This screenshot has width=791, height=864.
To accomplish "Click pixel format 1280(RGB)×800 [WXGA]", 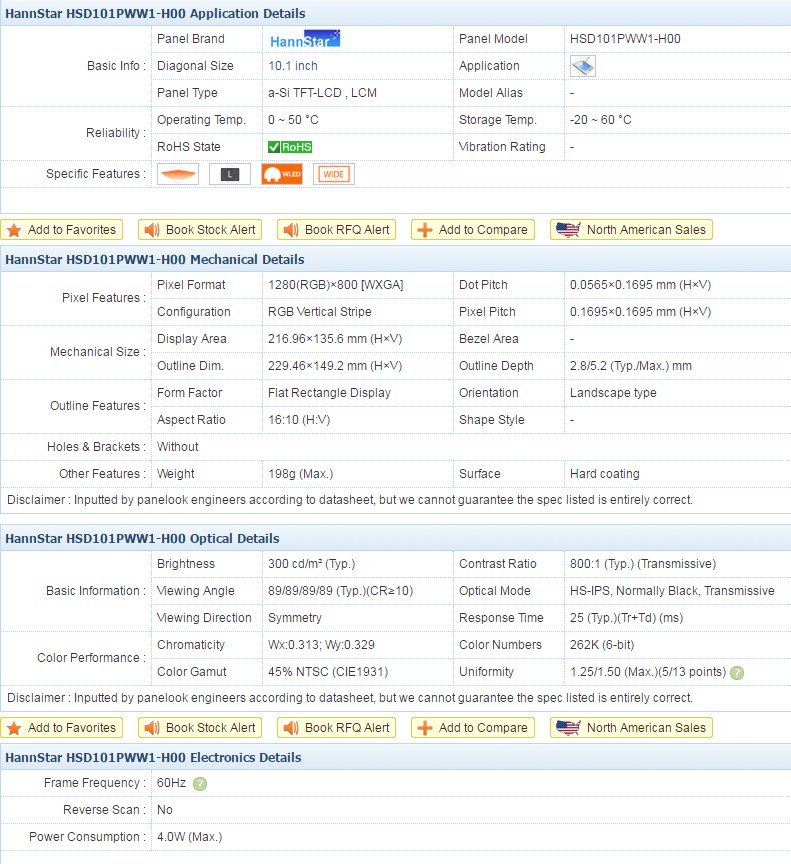I will [335, 285].
